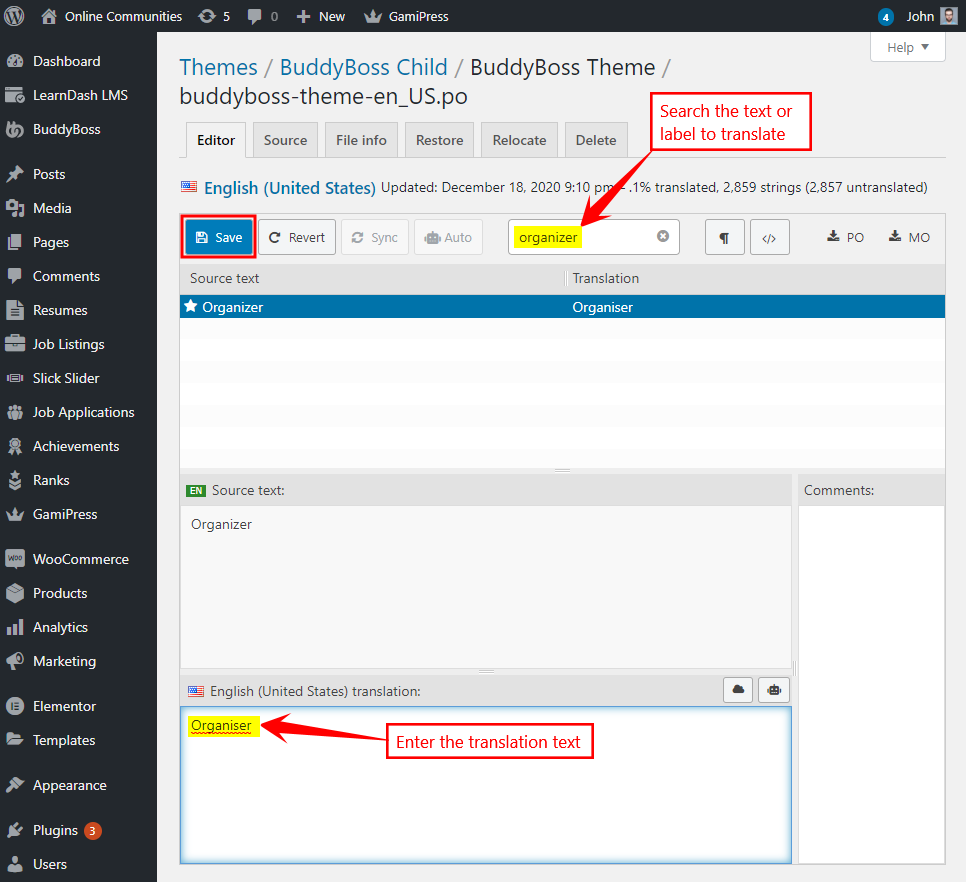Switch to the File info tab
This screenshot has width=966, height=882.
pyautogui.click(x=361, y=140)
